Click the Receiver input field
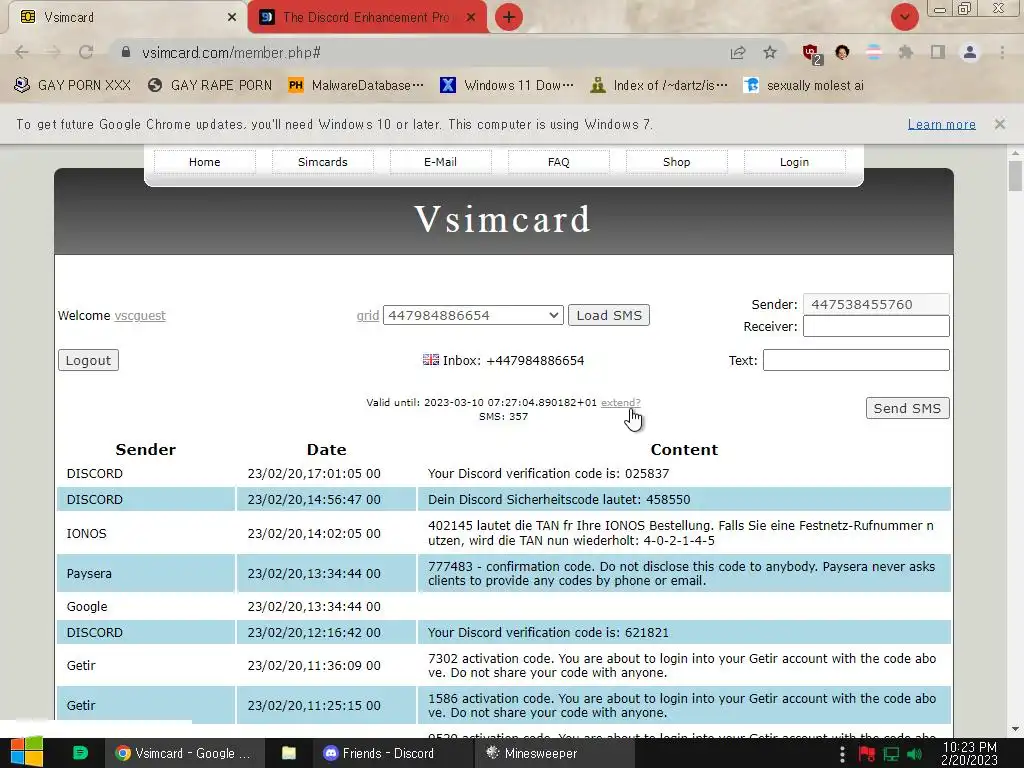 tap(876, 326)
